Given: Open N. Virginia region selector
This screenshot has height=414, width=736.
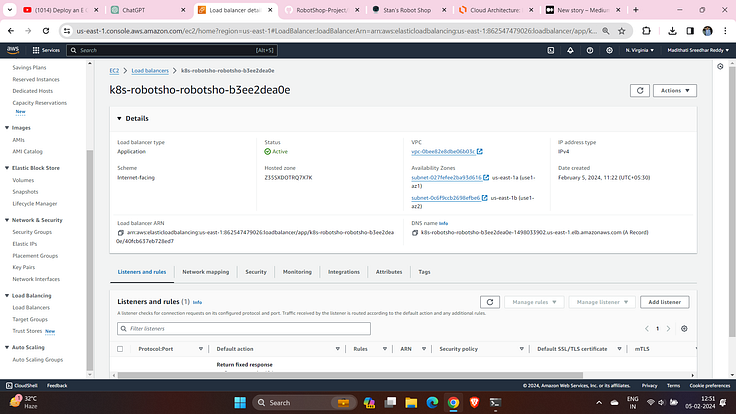Looking at the screenshot, I should click(639, 50).
